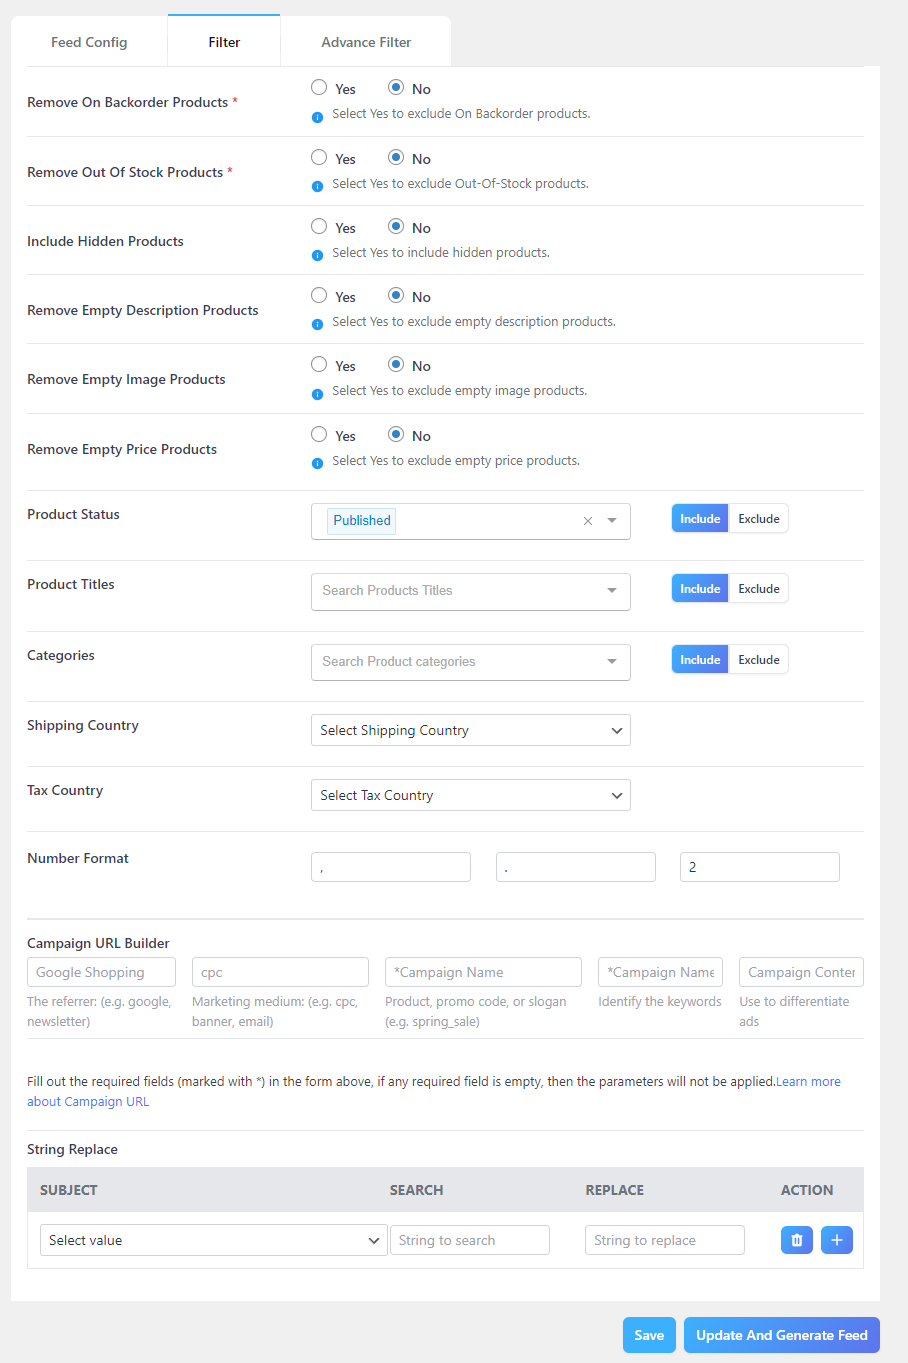Screen dimensions: 908x1363
Task: Open the Select Shipping Country dropdown
Action: coord(470,730)
